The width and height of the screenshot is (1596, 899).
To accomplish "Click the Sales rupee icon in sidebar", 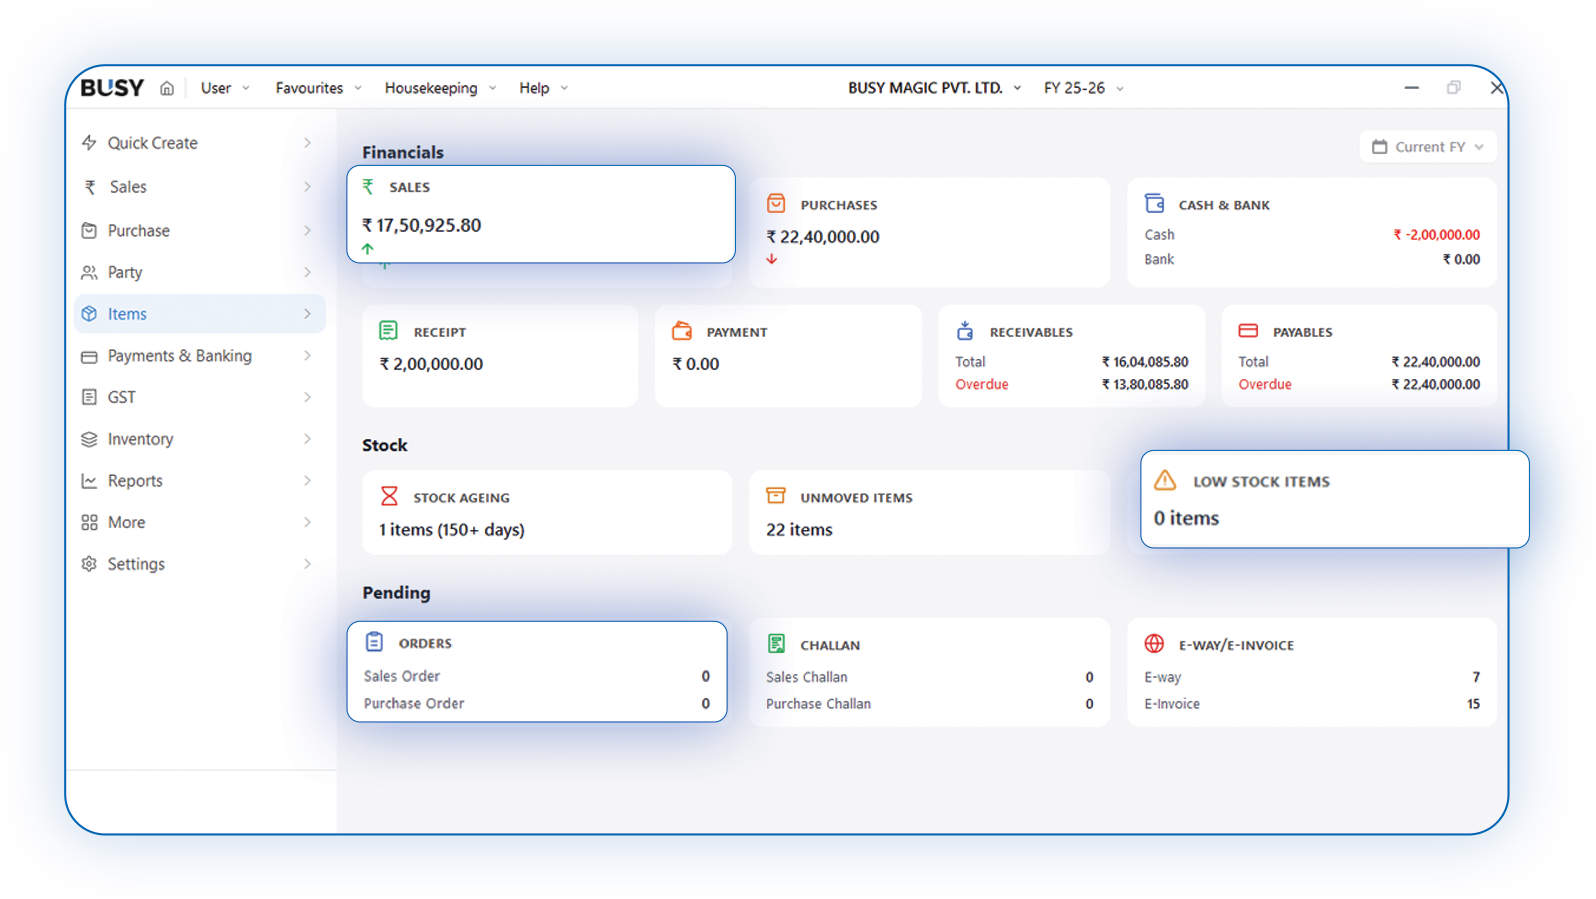I will click(90, 187).
